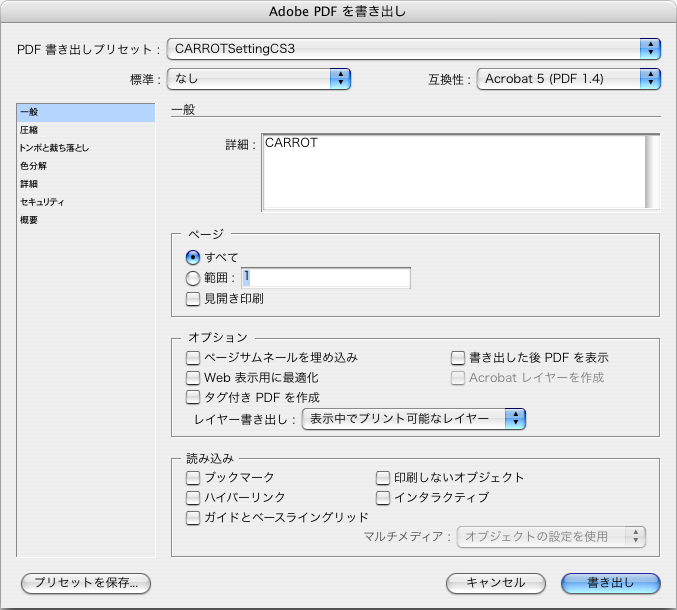
Task: Open the 標準 dropdown showing なし
Action: pos(259,79)
